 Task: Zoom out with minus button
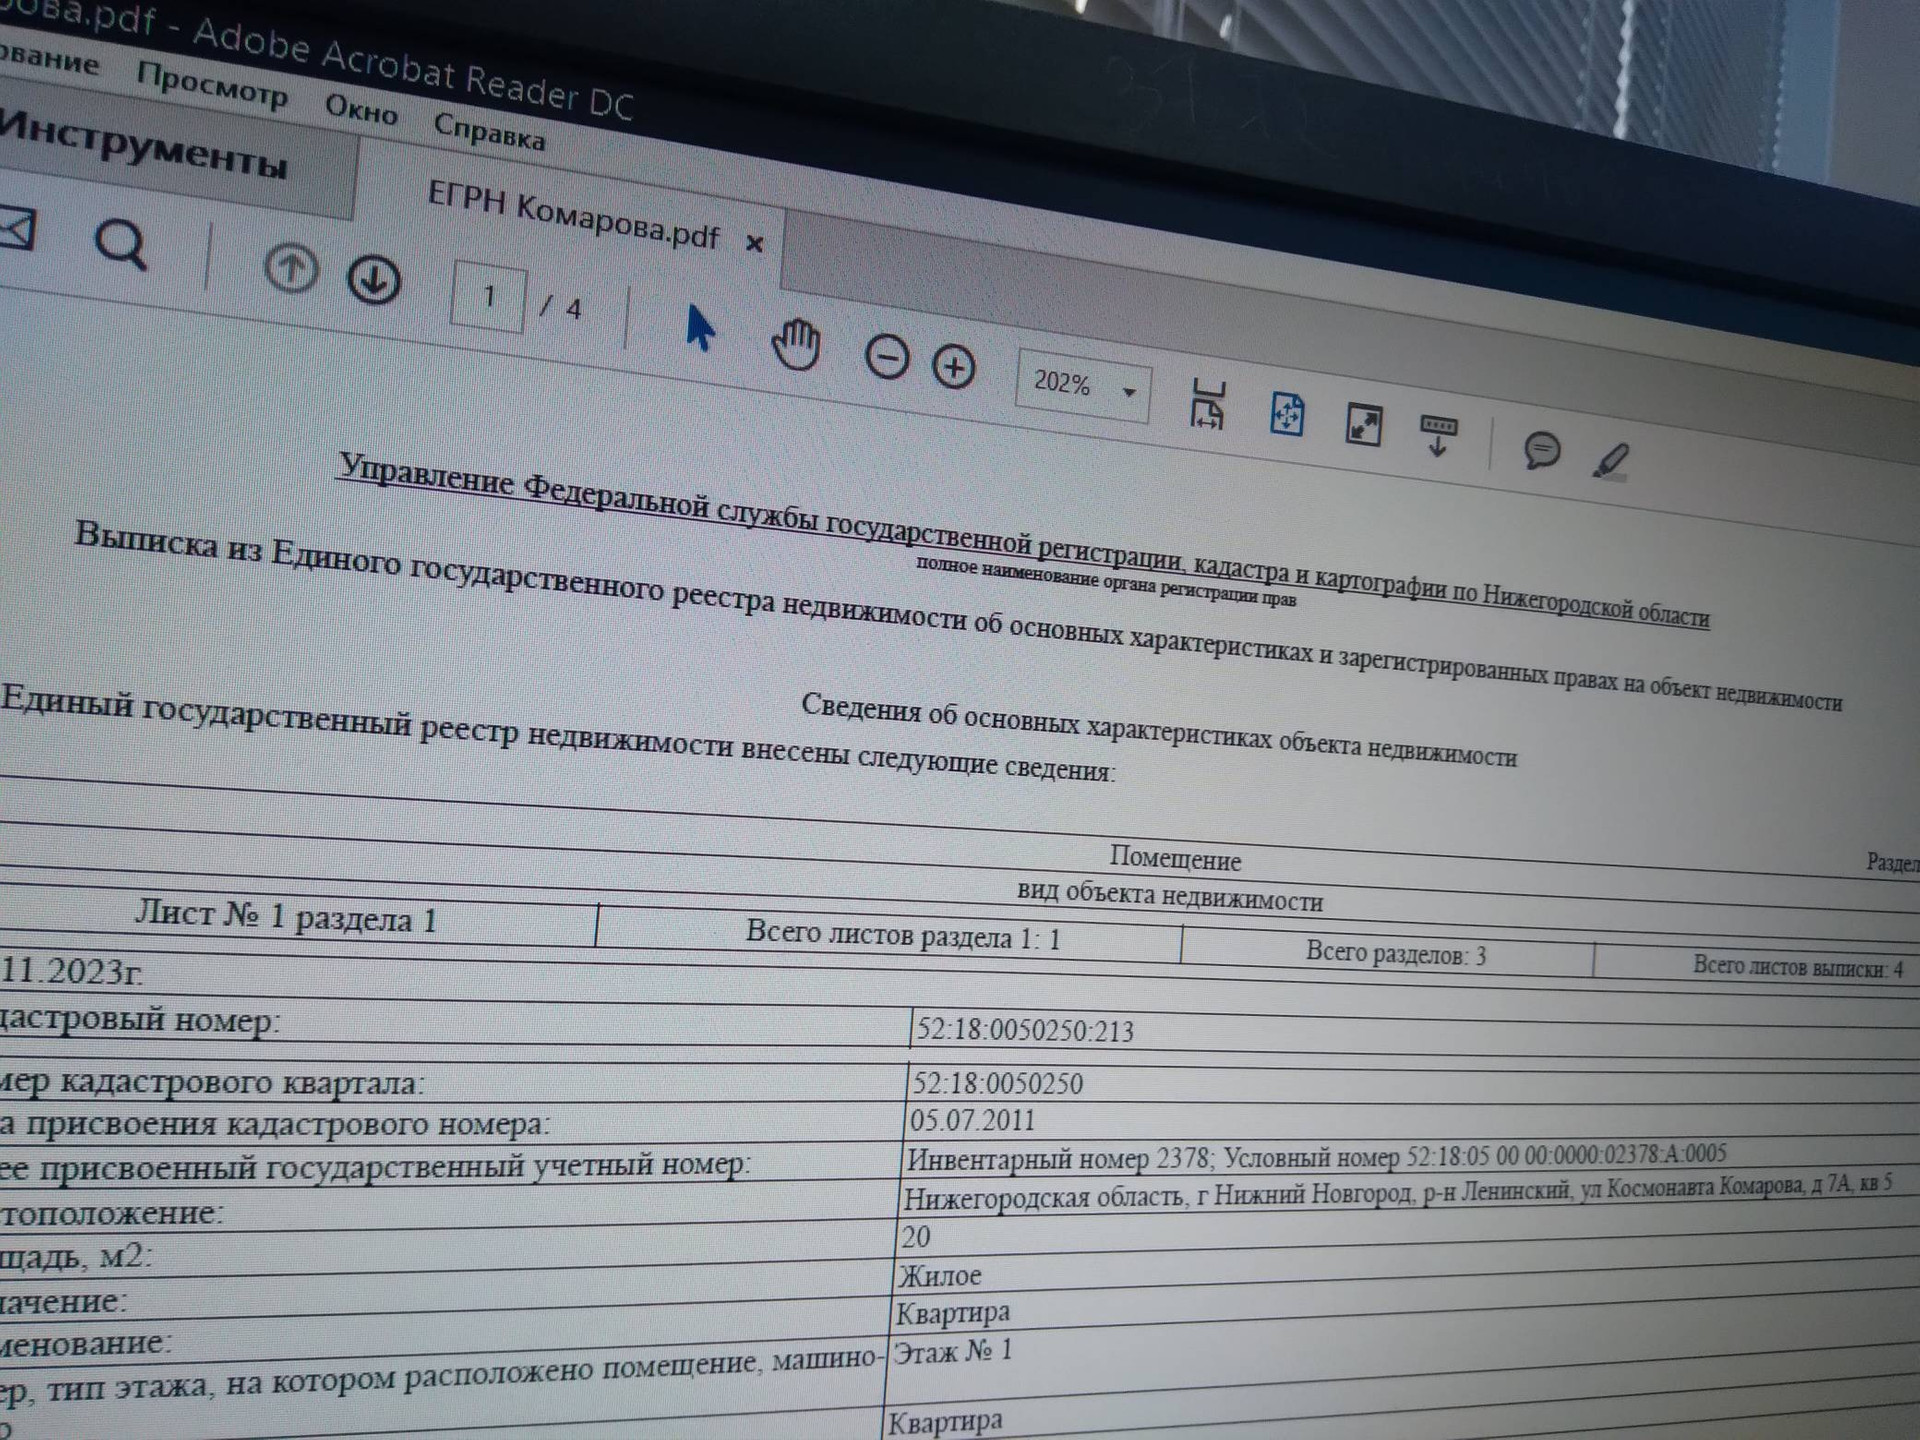886,358
